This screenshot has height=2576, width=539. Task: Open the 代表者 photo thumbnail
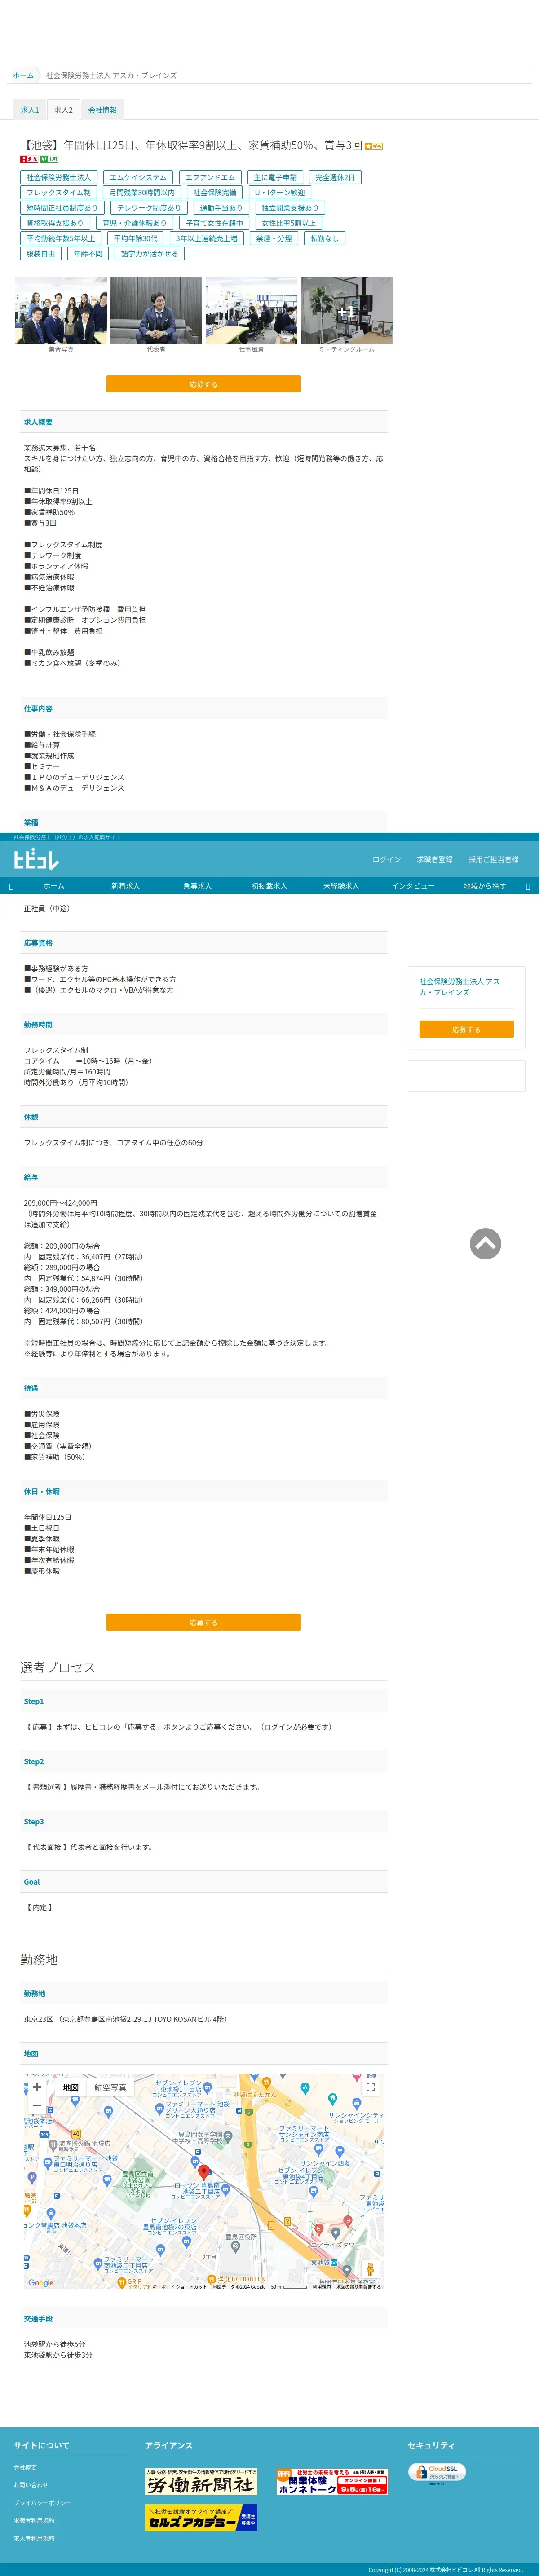[156, 311]
